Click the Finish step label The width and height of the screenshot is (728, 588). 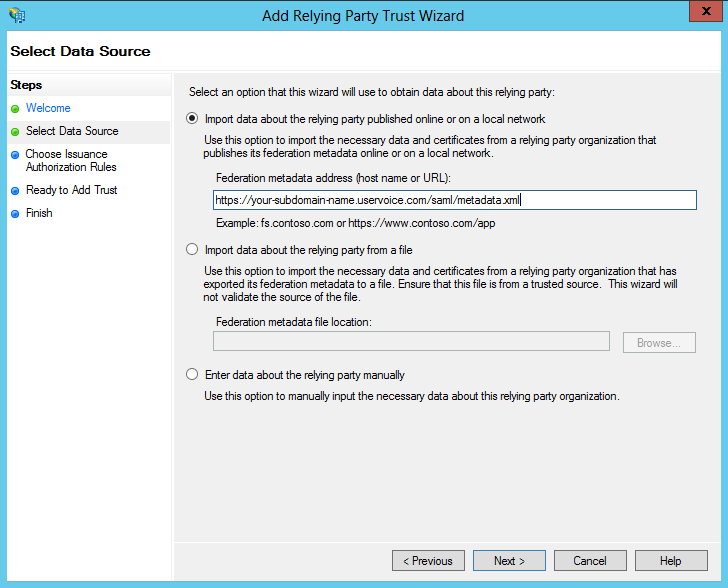click(39, 213)
